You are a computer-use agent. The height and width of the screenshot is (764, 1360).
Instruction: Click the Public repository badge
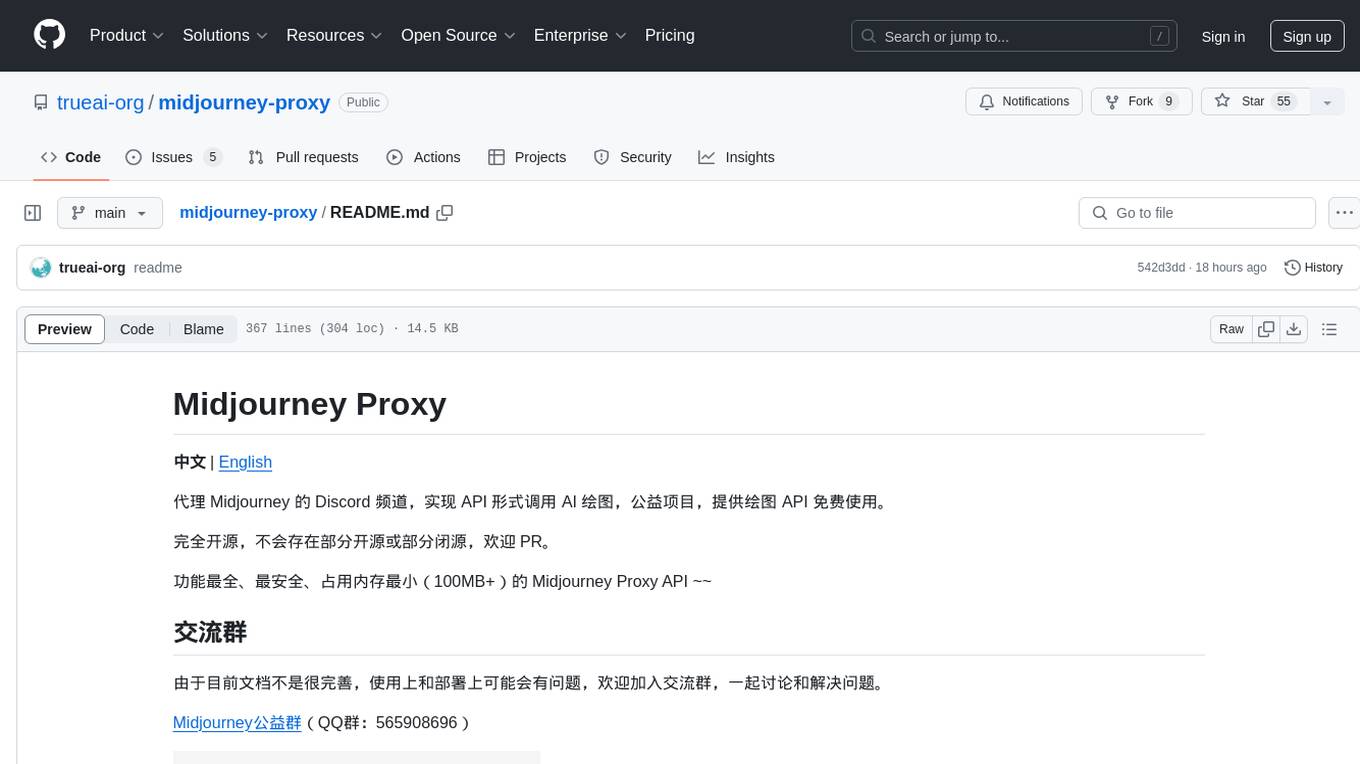[x=363, y=102]
